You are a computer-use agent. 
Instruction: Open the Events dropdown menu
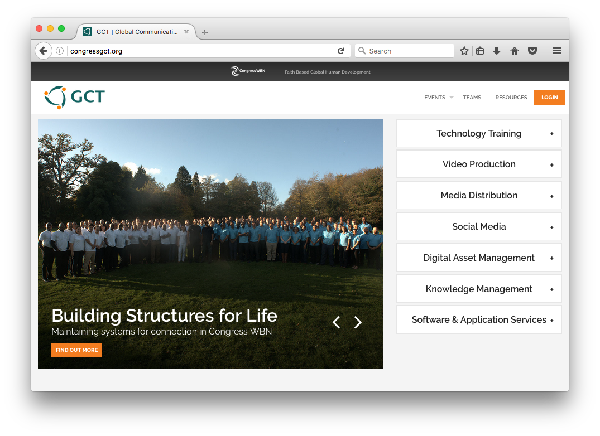click(x=438, y=97)
